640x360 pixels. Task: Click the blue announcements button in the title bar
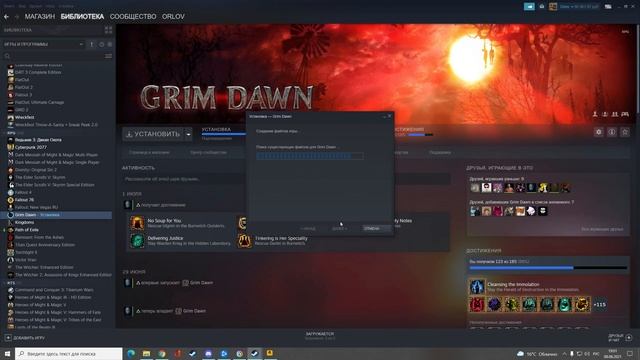coord(529,7)
